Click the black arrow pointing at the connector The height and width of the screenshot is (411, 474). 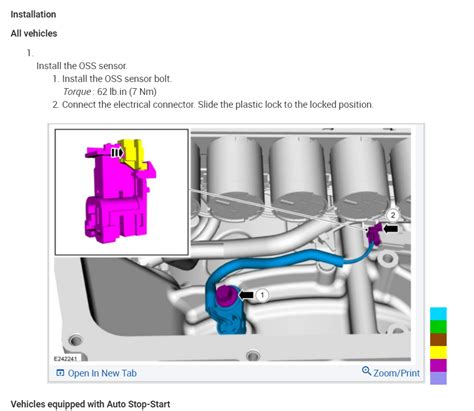[390, 229]
